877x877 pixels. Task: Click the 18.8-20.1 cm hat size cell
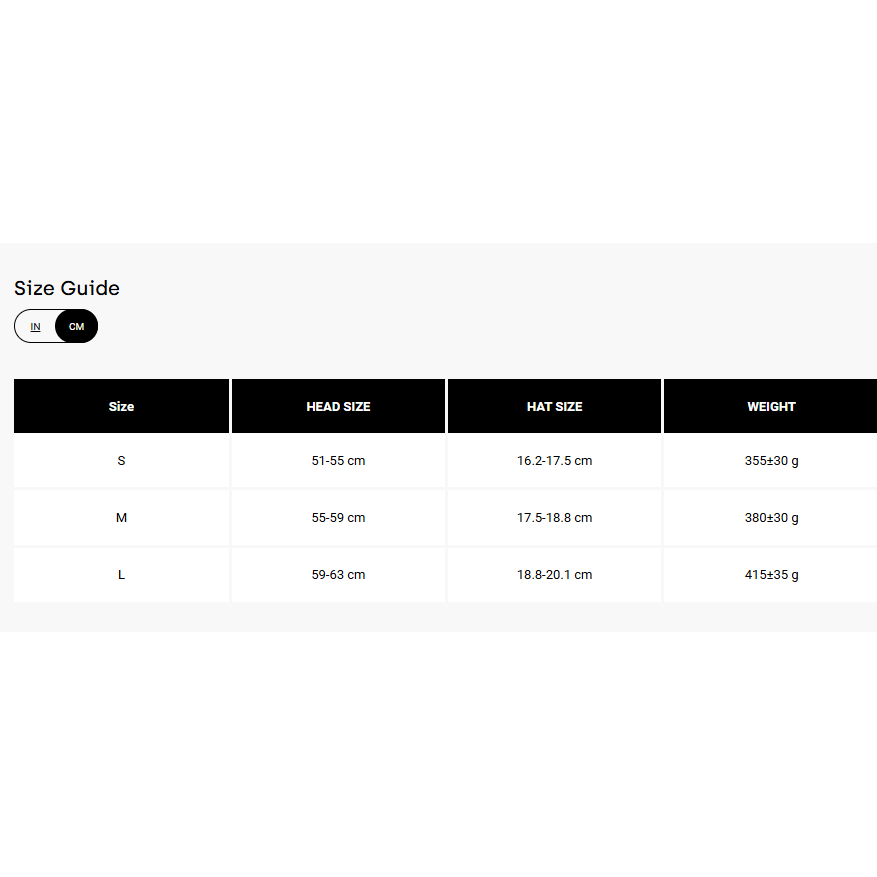(554, 575)
